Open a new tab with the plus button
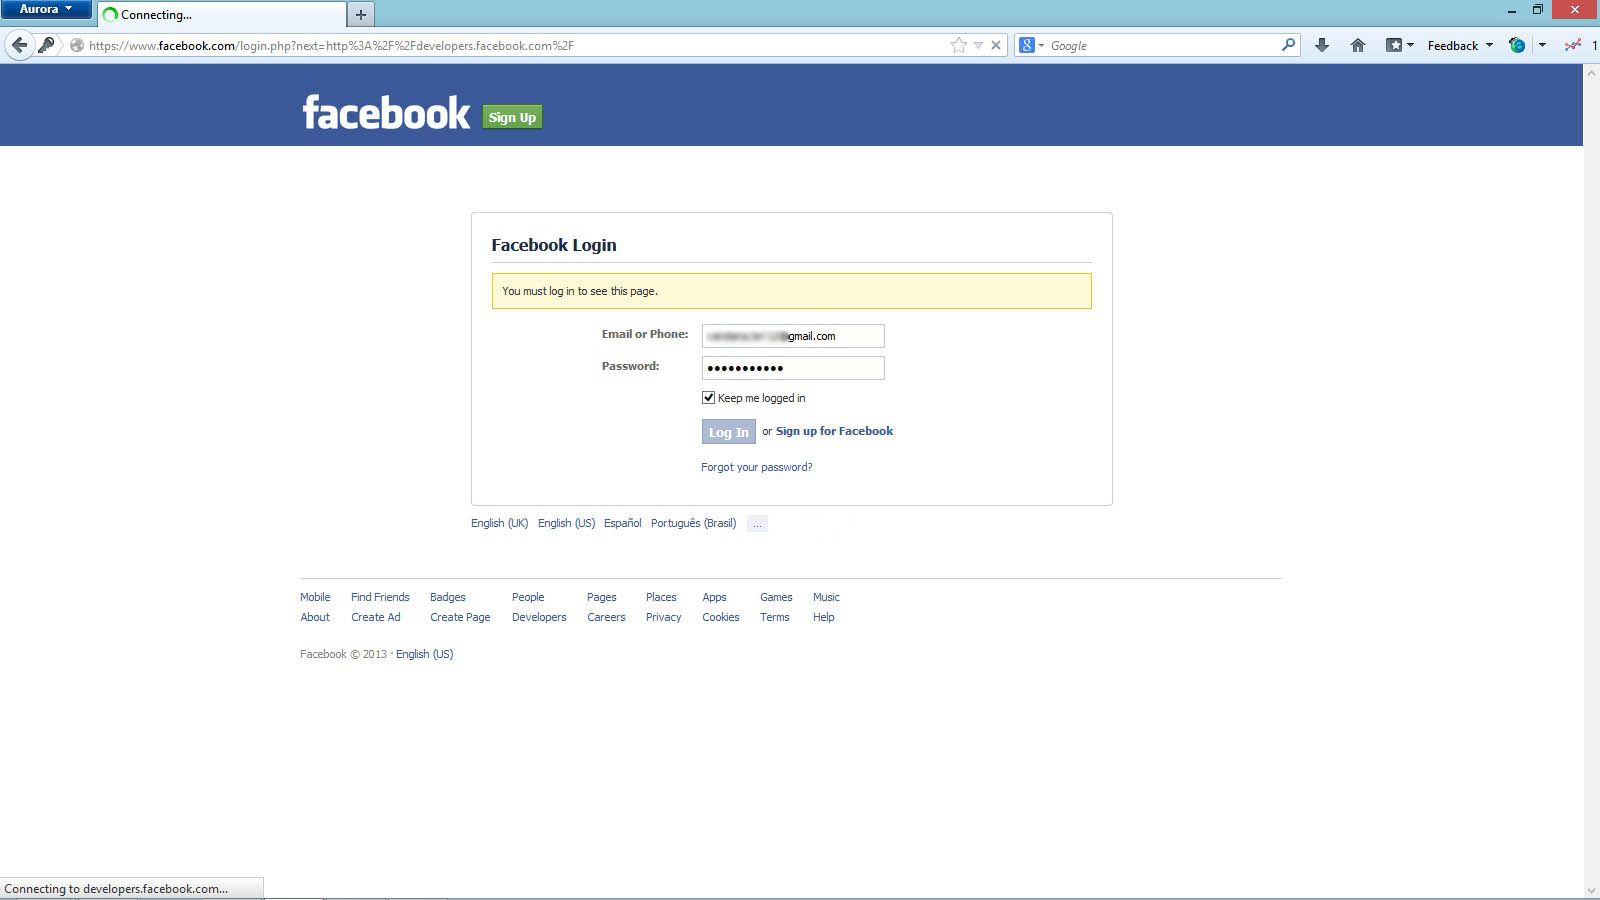 [x=361, y=14]
